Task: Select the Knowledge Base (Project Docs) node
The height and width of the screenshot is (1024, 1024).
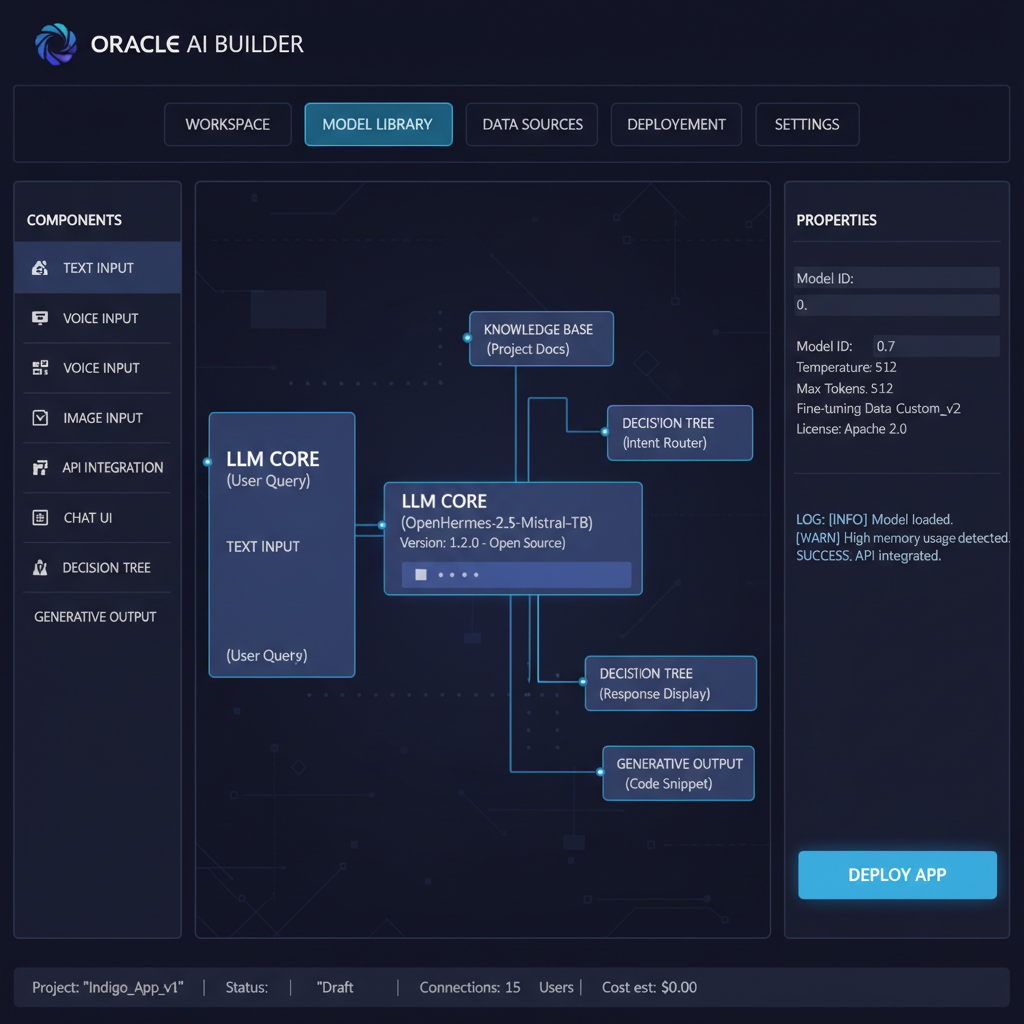Action: click(541, 339)
